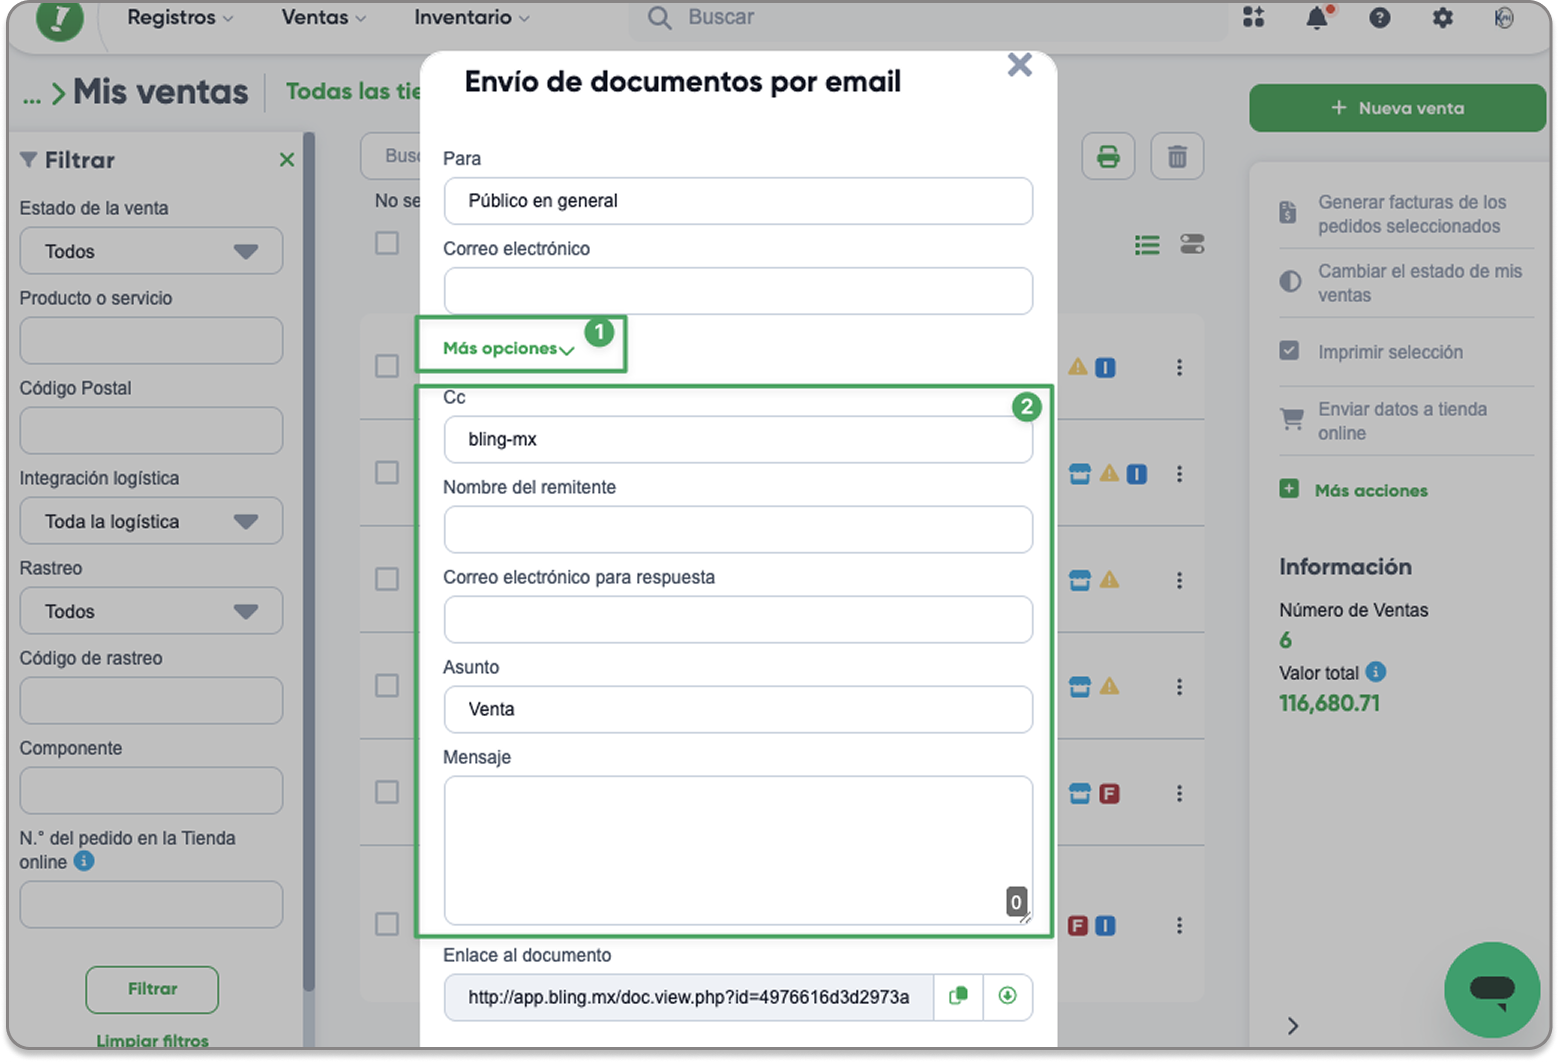Open notifications bell icon

coord(1318,17)
